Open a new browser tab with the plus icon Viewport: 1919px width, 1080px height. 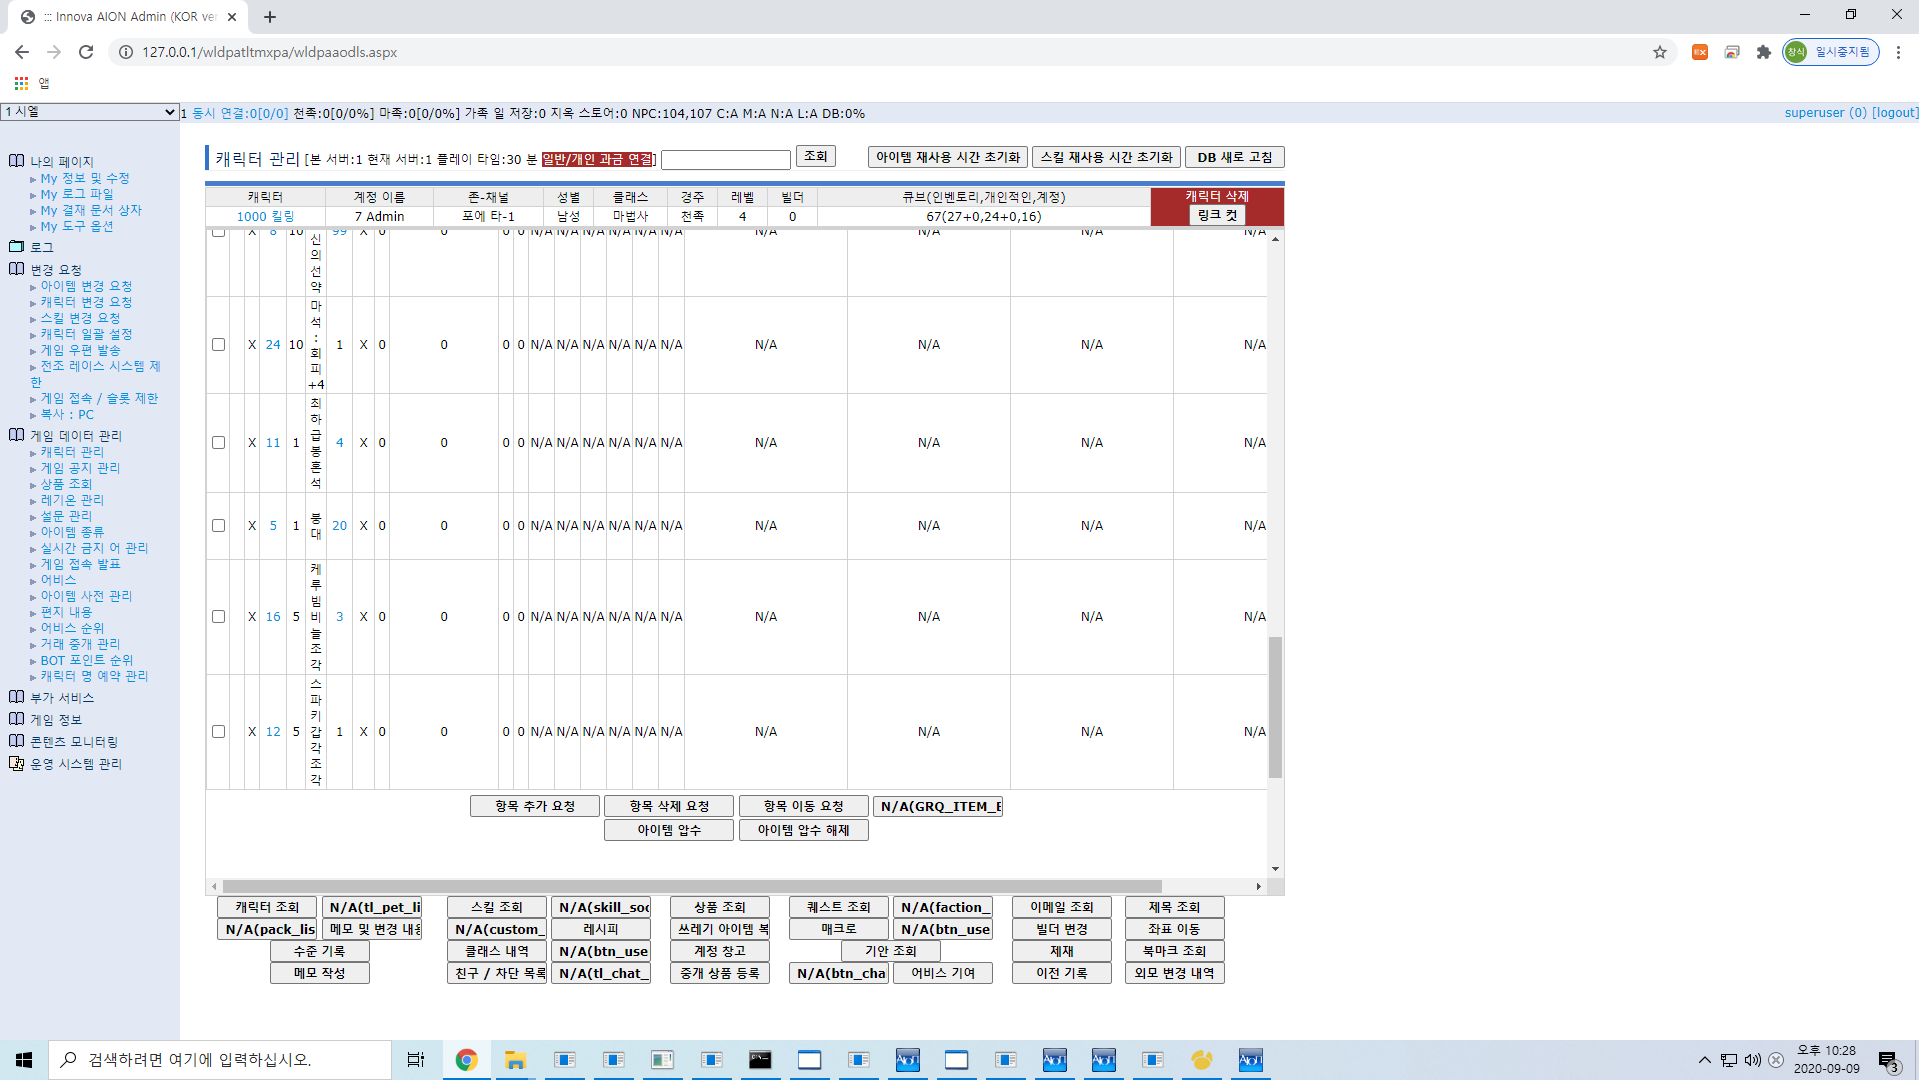(270, 17)
